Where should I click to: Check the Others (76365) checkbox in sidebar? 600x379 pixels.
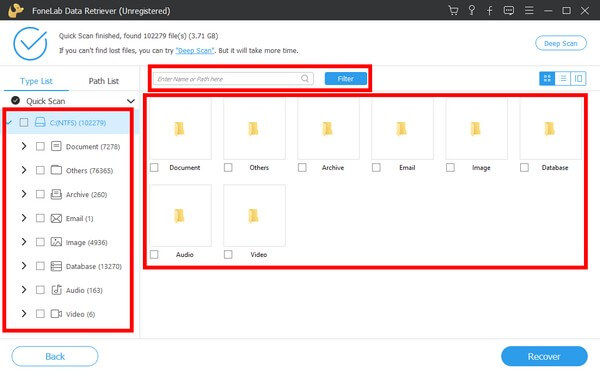(40, 170)
